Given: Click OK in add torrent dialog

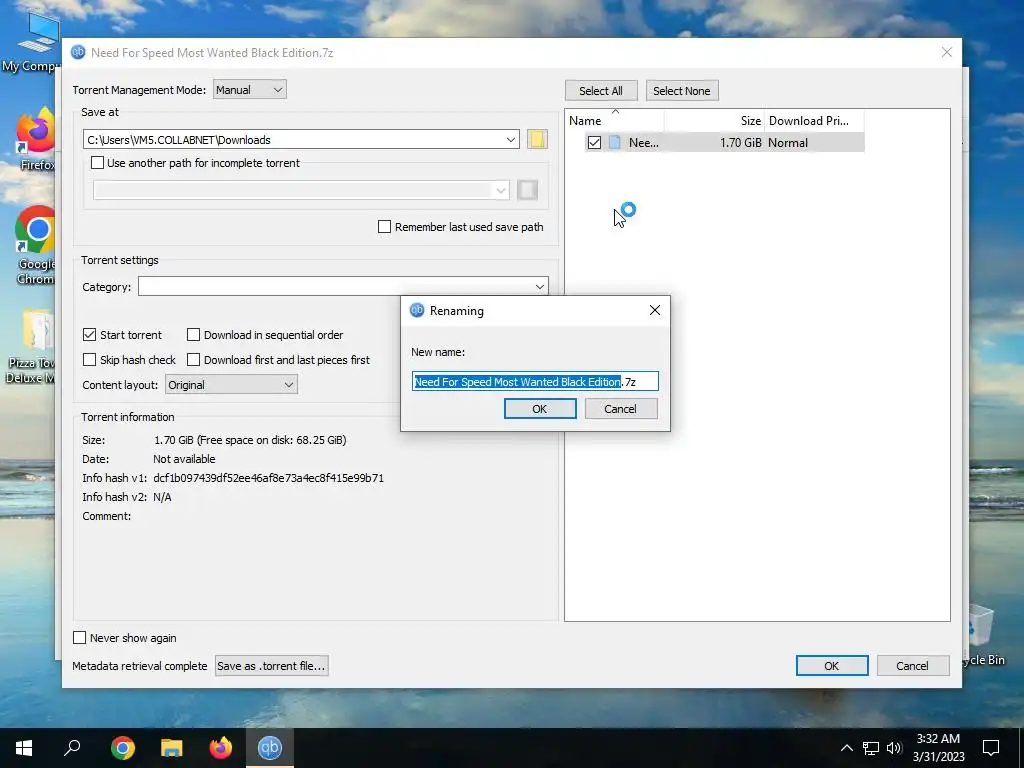Looking at the screenshot, I should tap(832, 666).
